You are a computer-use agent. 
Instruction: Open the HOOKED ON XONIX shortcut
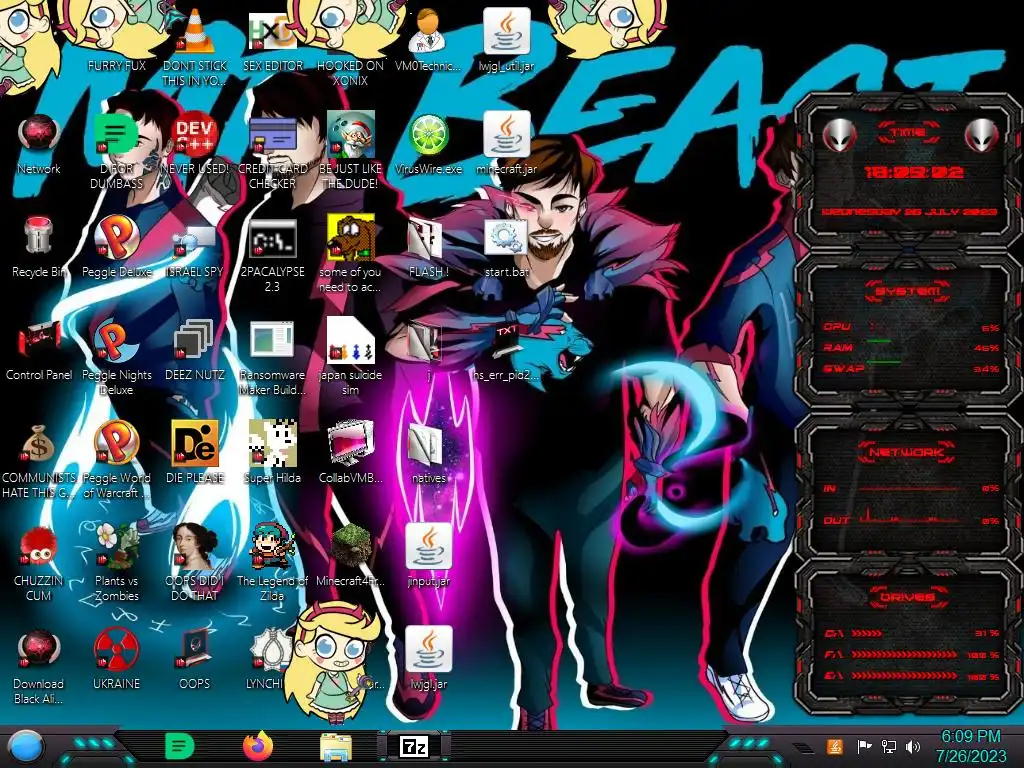(351, 31)
